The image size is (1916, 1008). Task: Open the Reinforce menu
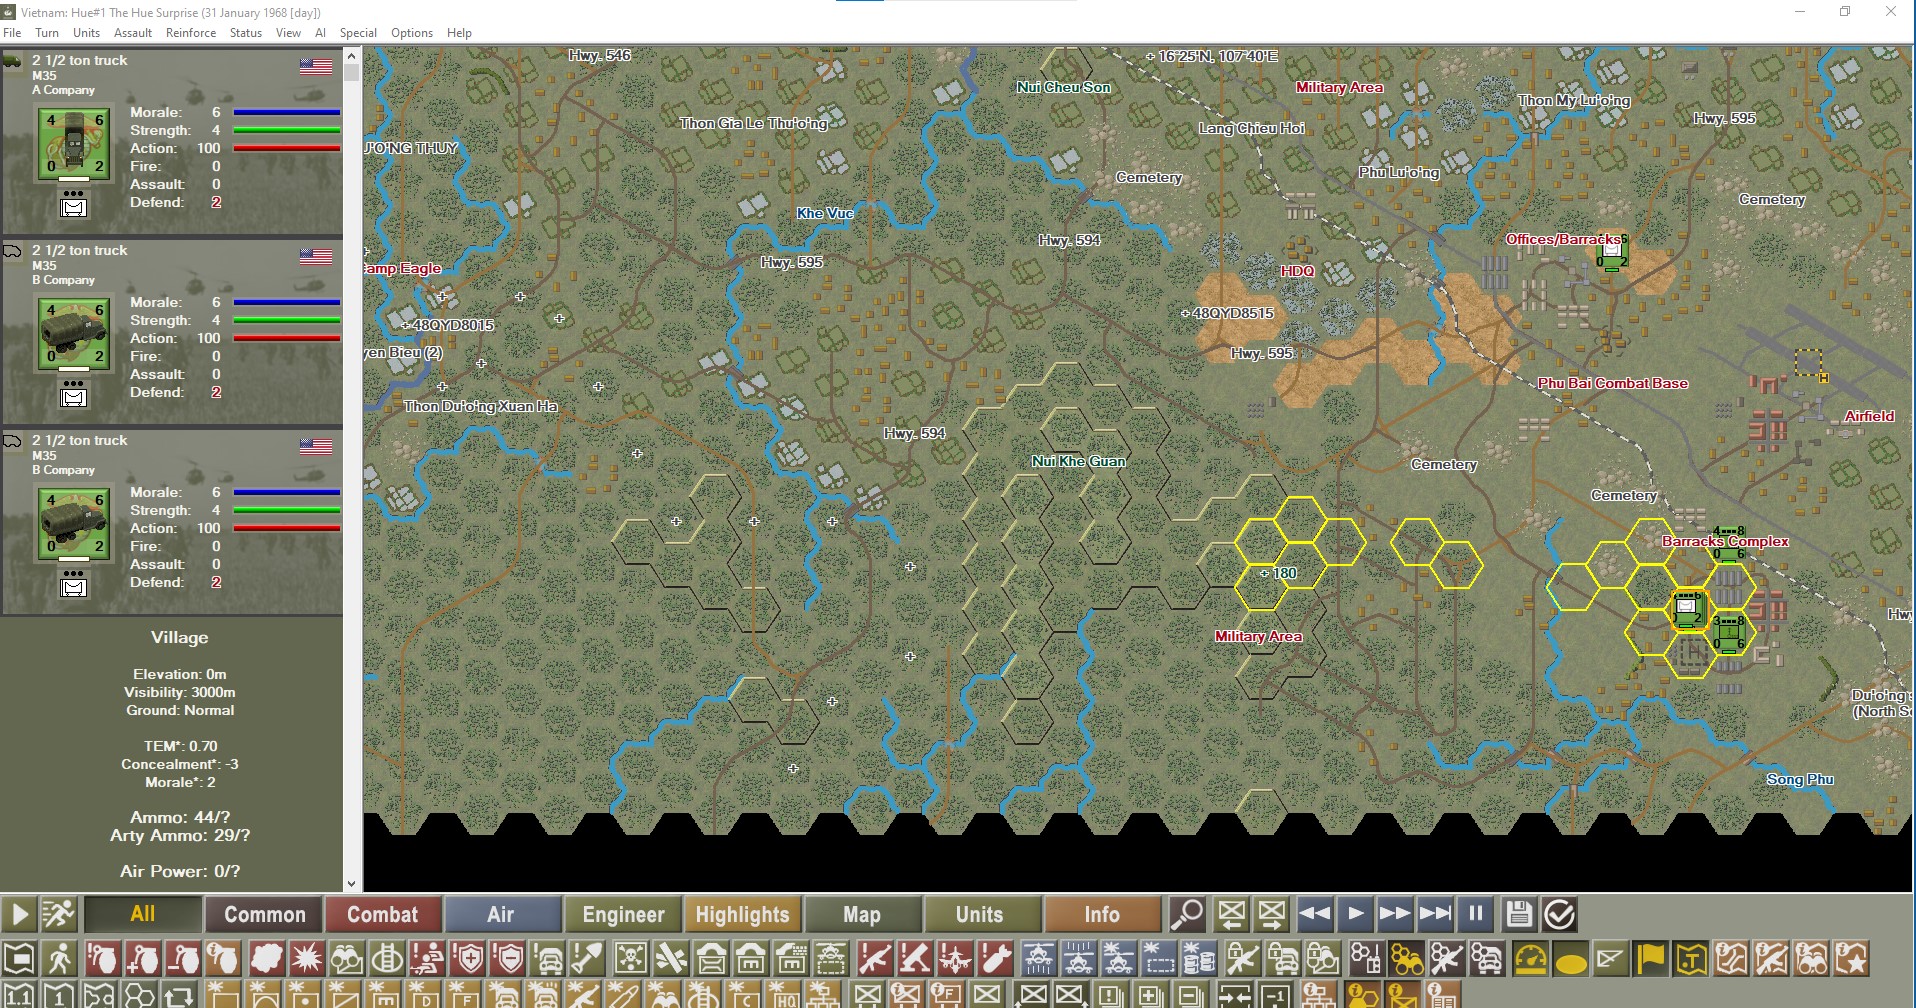(x=191, y=33)
